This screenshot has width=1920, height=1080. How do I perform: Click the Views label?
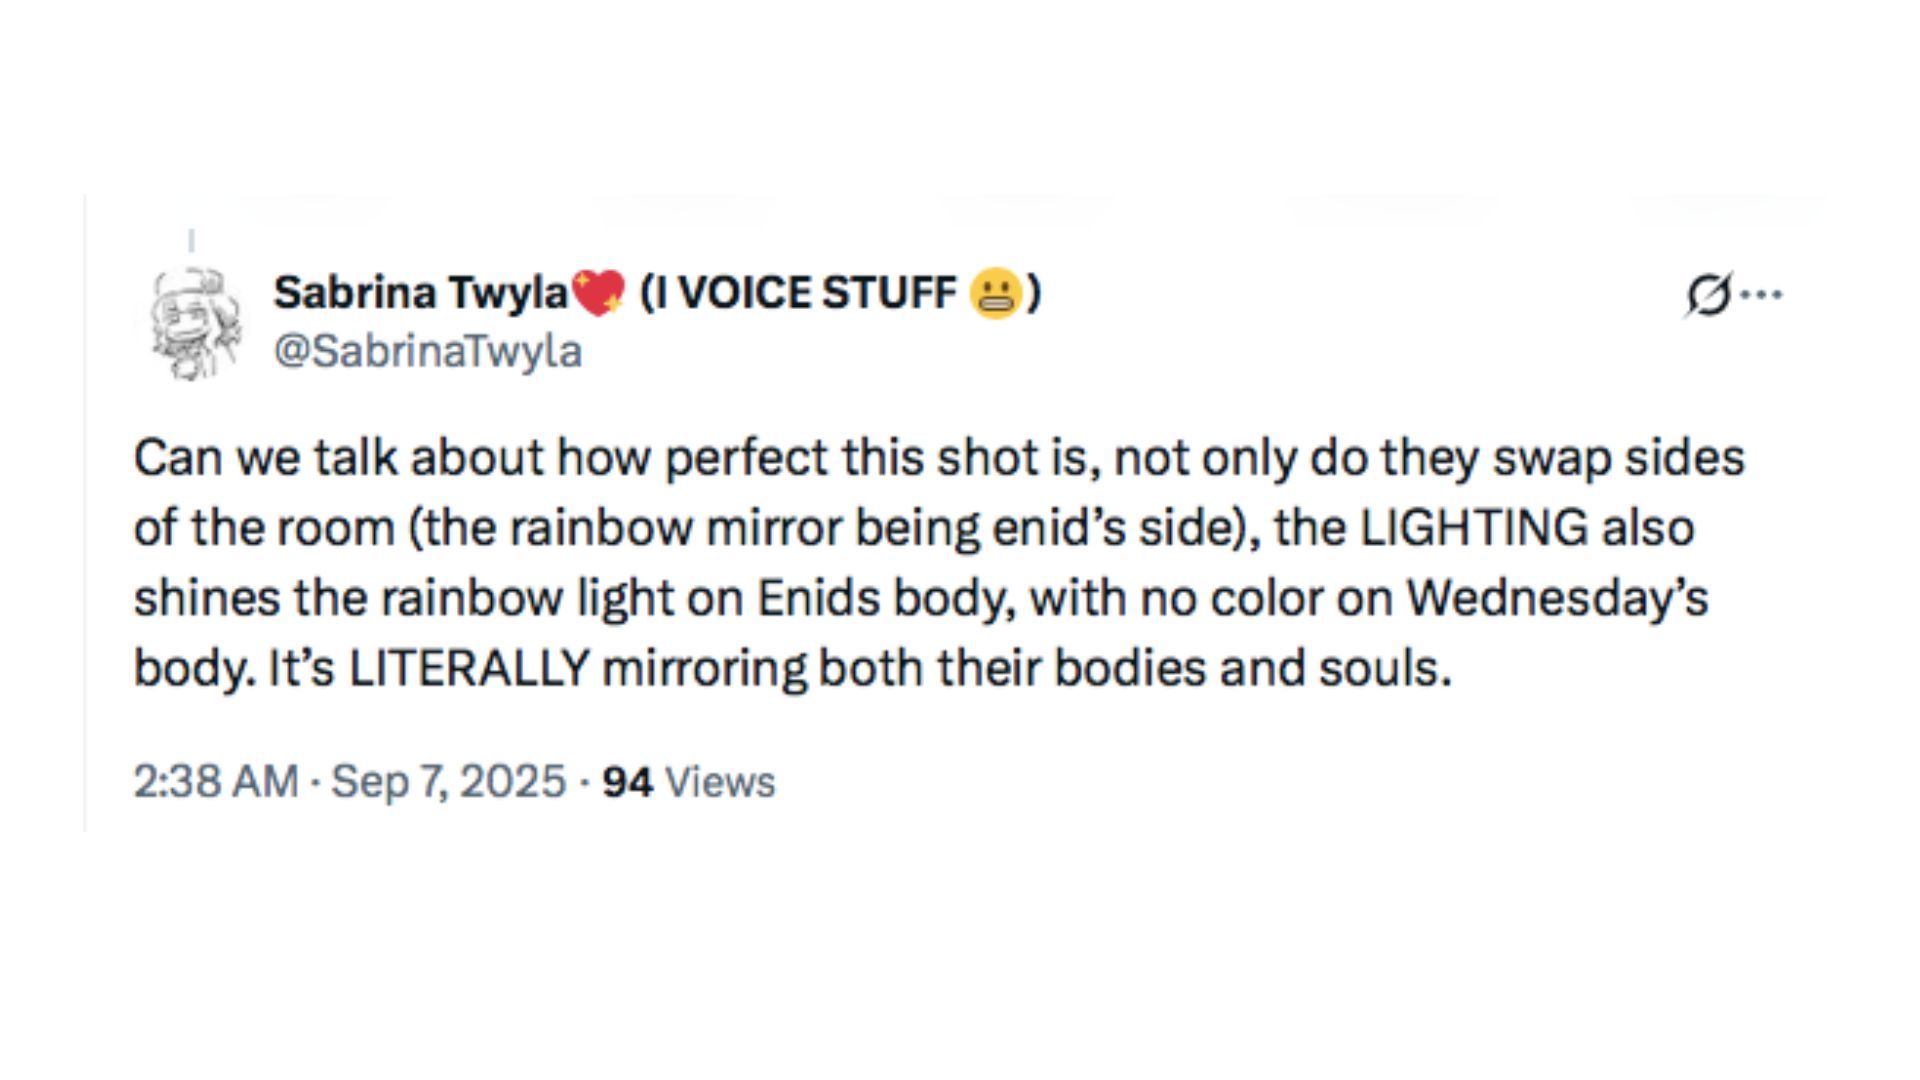click(x=720, y=782)
